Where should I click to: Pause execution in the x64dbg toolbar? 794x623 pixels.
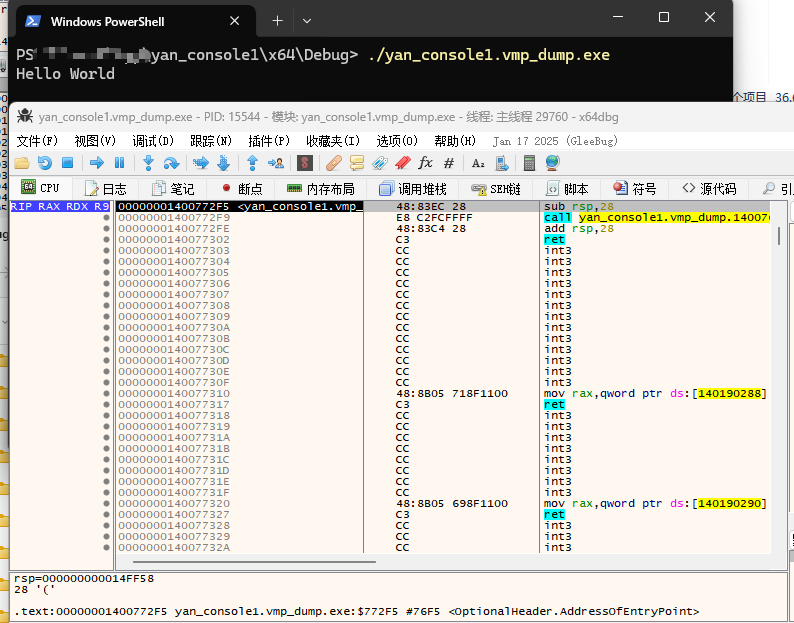pos(119,163)
